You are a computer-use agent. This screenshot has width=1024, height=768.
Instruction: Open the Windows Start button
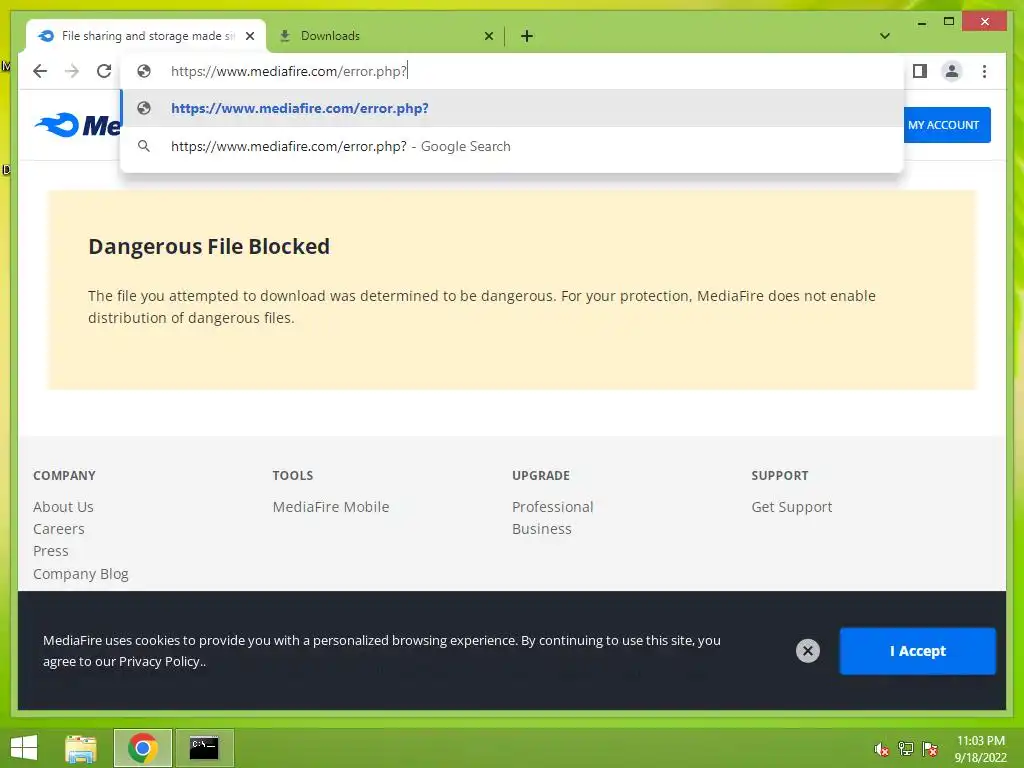(24, 748)
